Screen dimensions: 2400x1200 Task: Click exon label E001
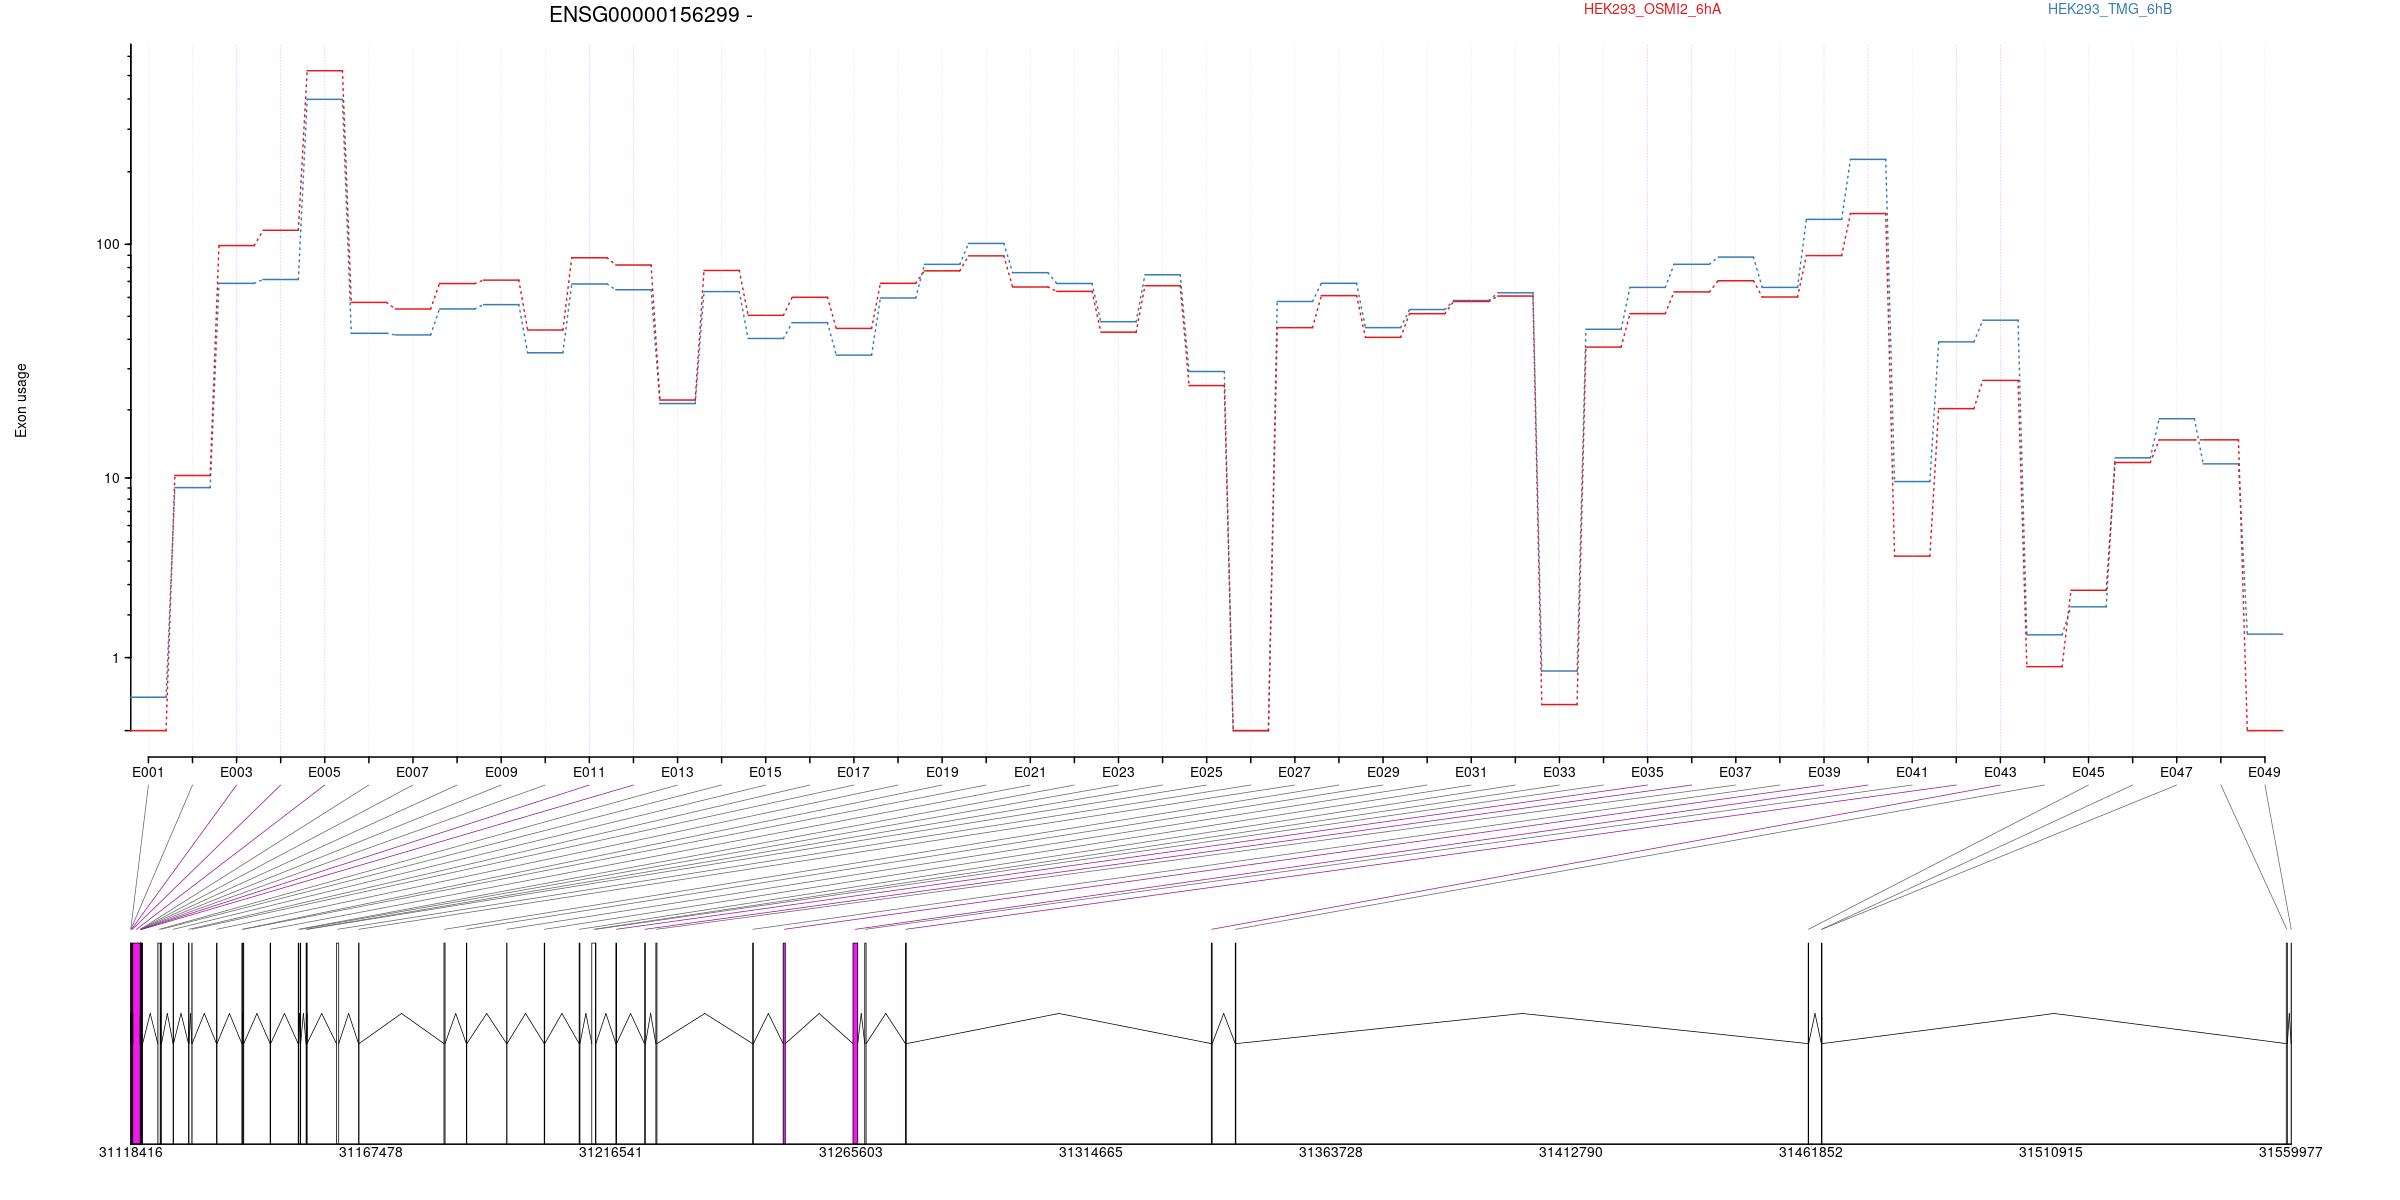click(148, 772)
